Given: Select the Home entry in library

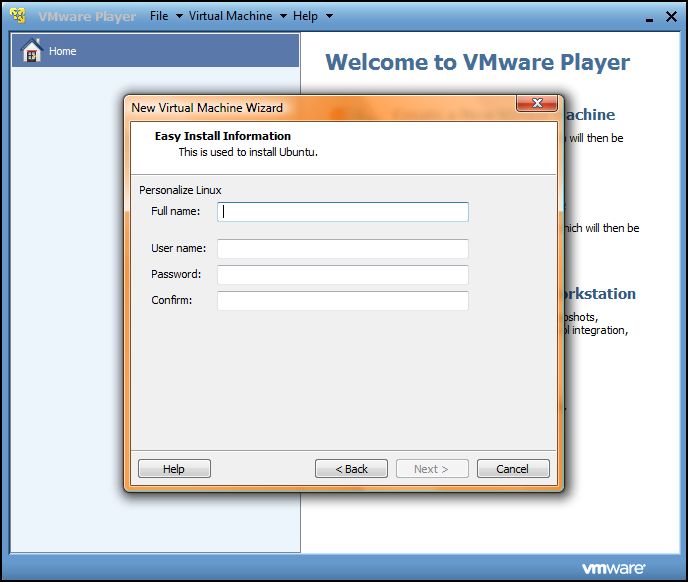Looking at the screenshot, I should point(155,50).
